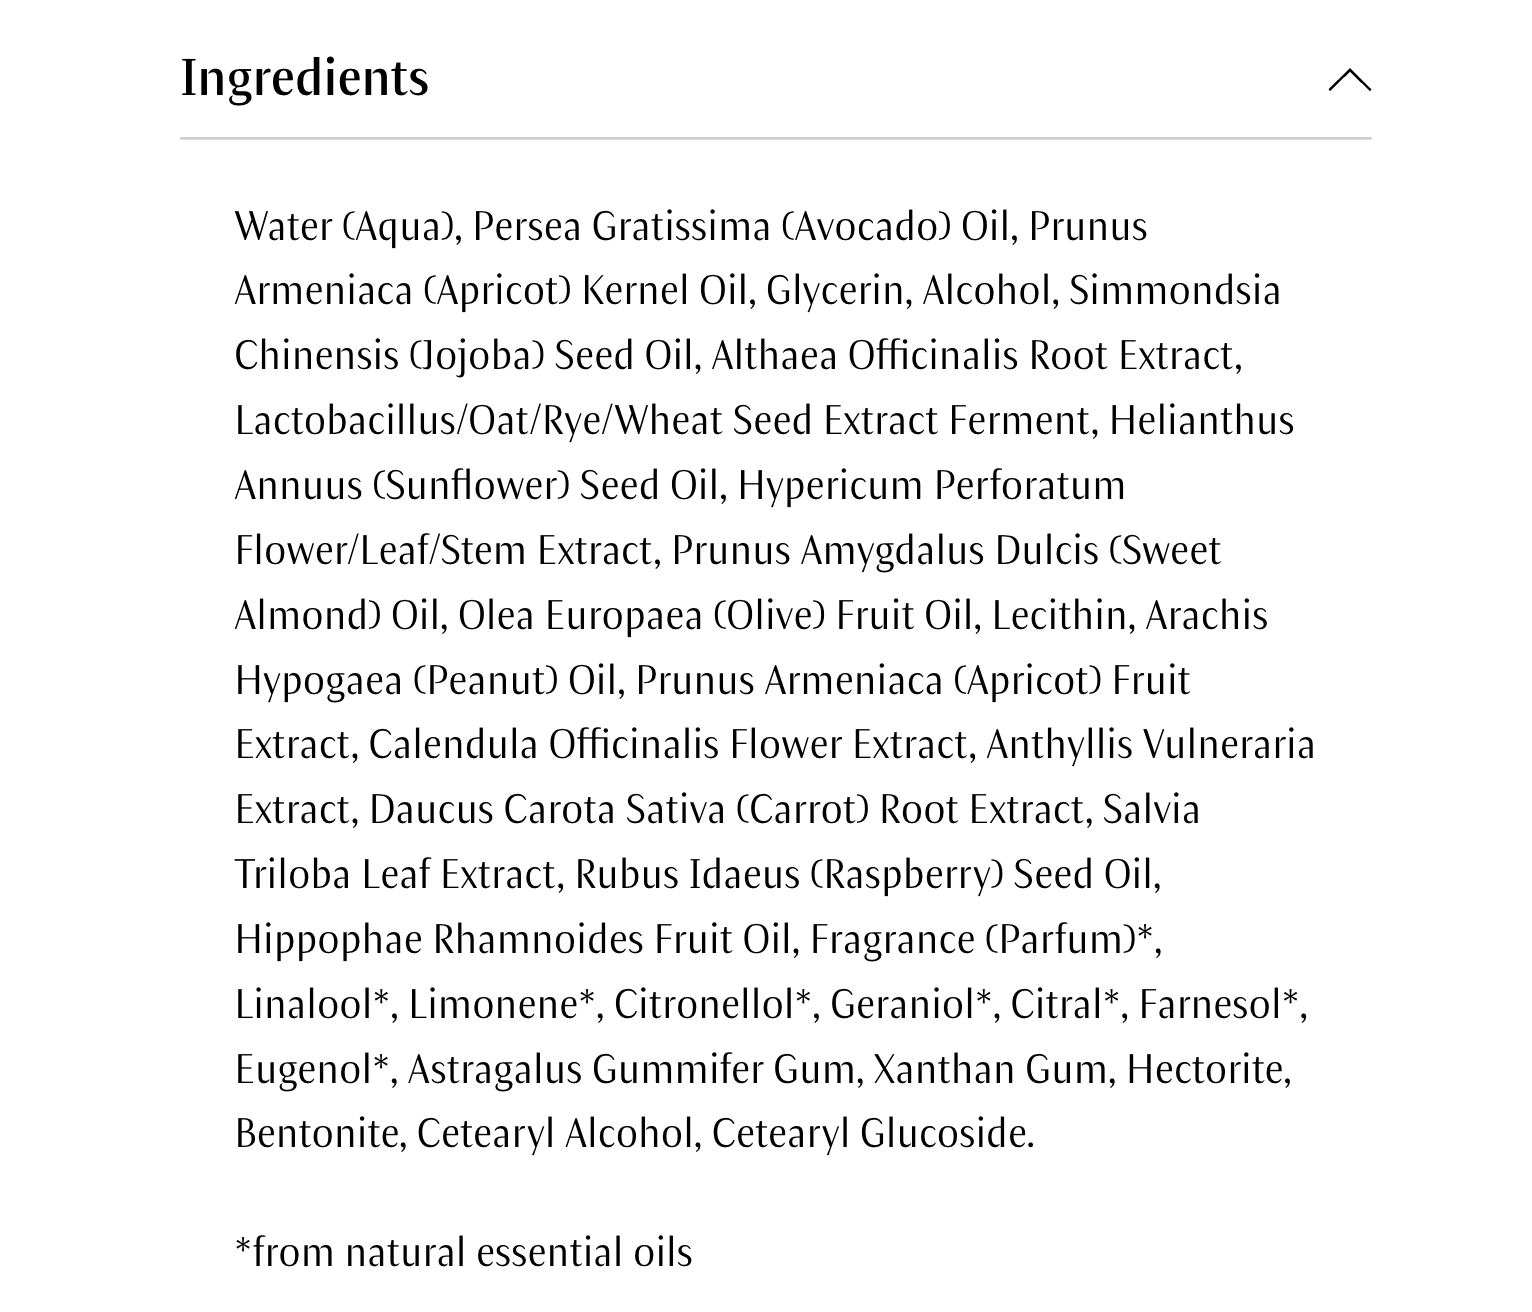Click 'Althaea Officinalis Root Extract' text
Viewport: 1532px width, 1312px height.
[974, 356]
